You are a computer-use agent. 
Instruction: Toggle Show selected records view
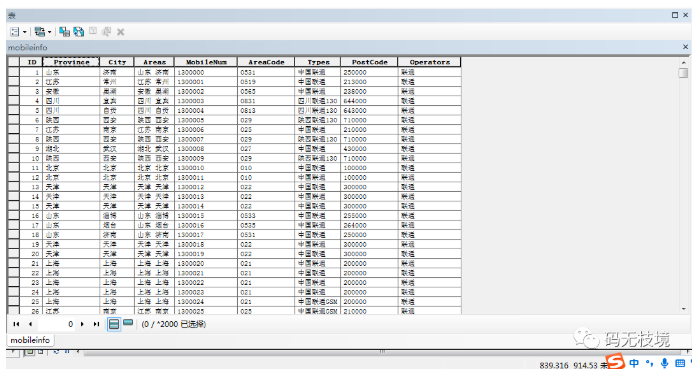pos(128,323)
